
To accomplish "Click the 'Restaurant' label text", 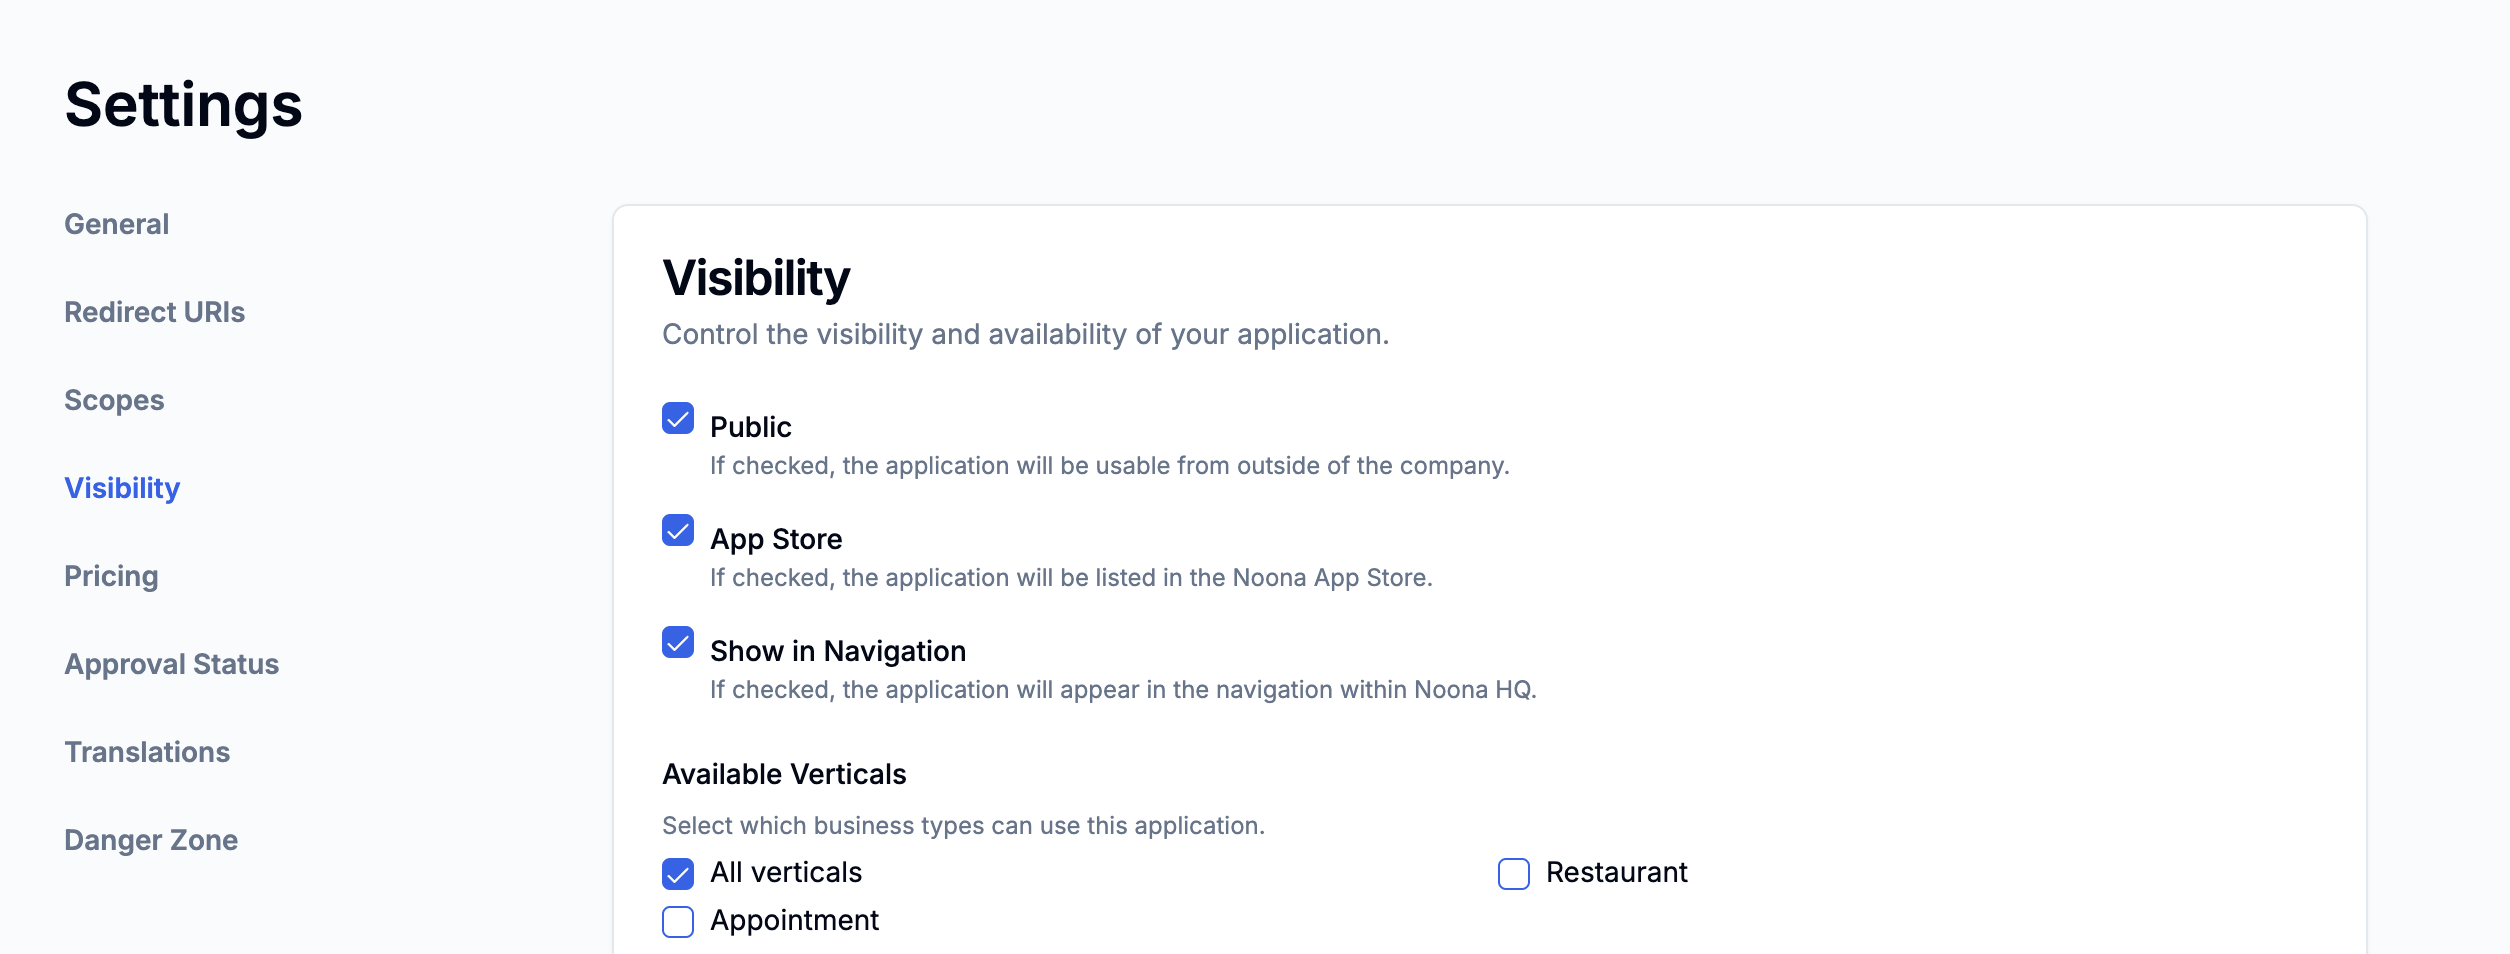I will (1616, 872).
